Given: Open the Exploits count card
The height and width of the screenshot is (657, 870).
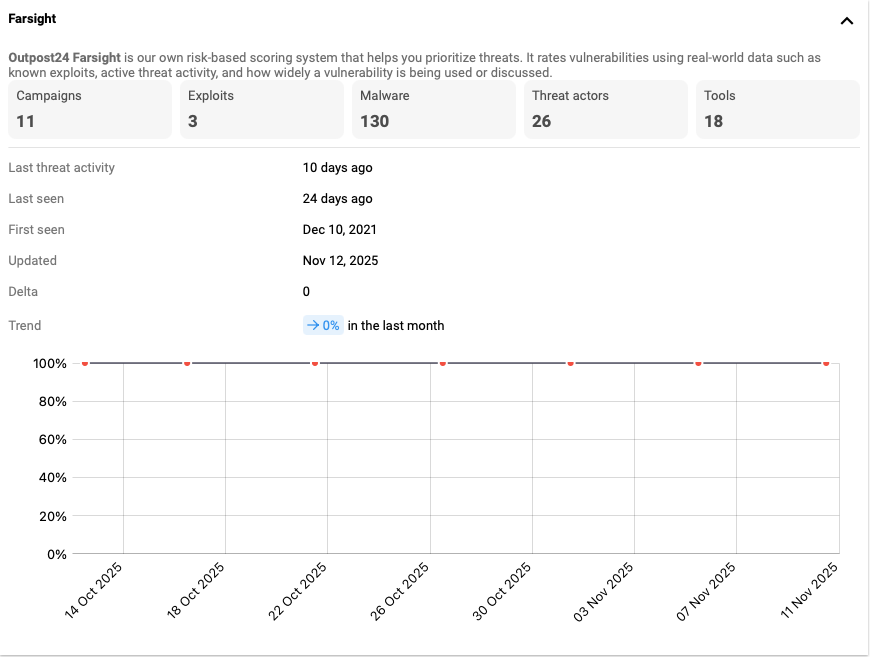Looking at the screenshot, I should coord(261,109).
